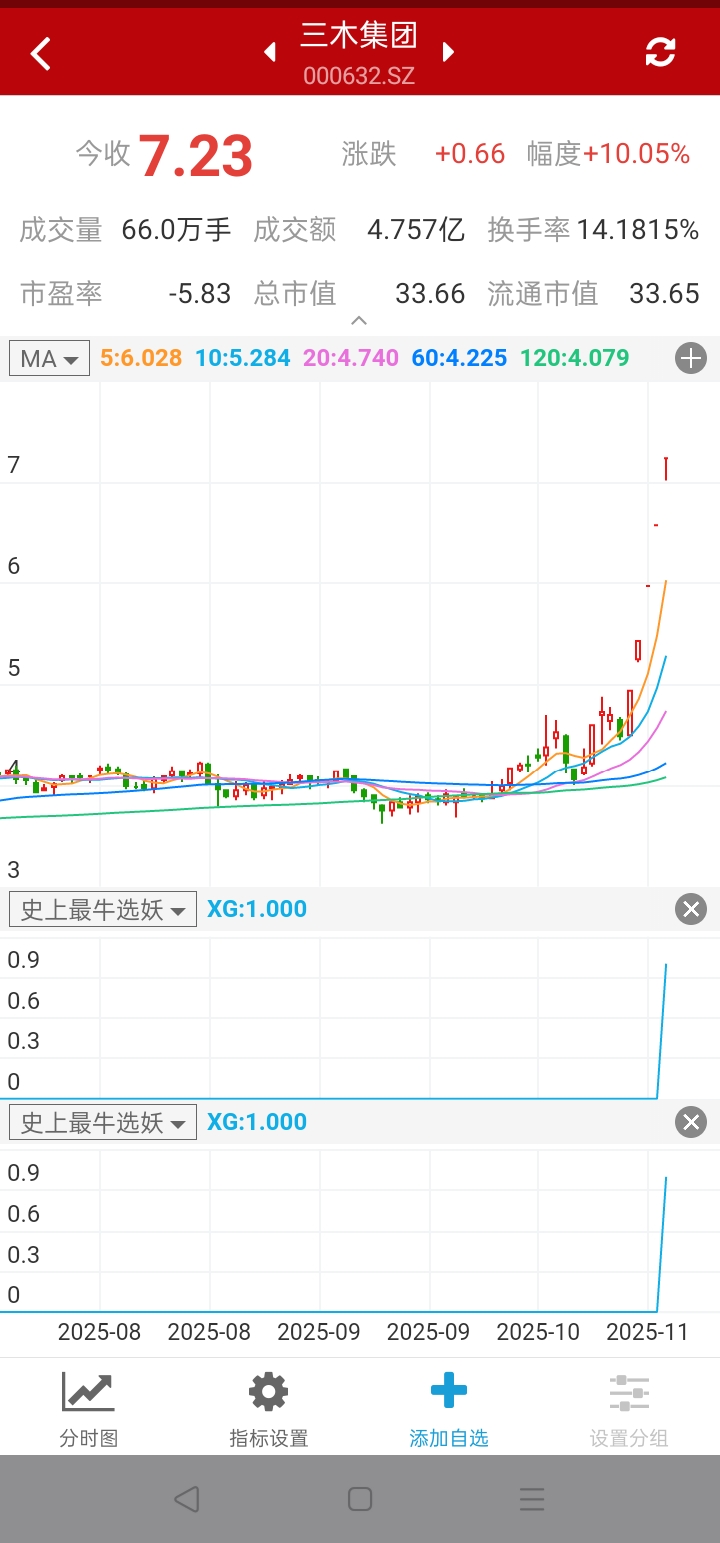The image size is (720, 1543).
Task: Tap the 5-day MA value label
Action: coord(141,358)
